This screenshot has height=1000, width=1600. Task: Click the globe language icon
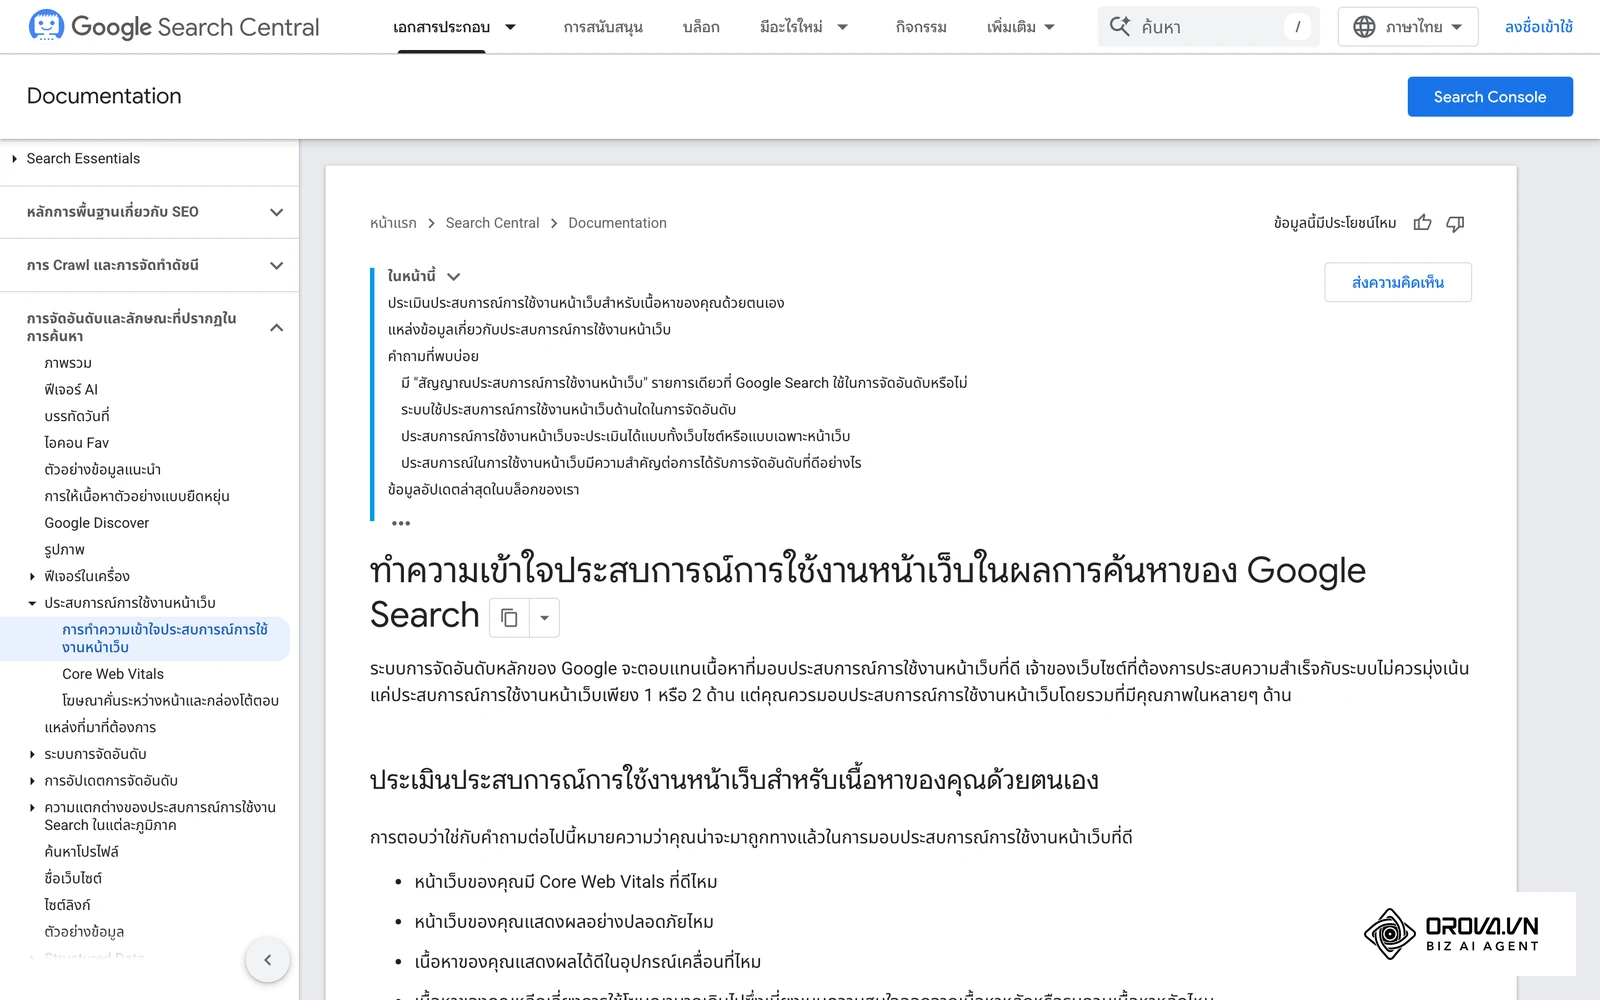pyautogui.click(x=1364, y=27)
